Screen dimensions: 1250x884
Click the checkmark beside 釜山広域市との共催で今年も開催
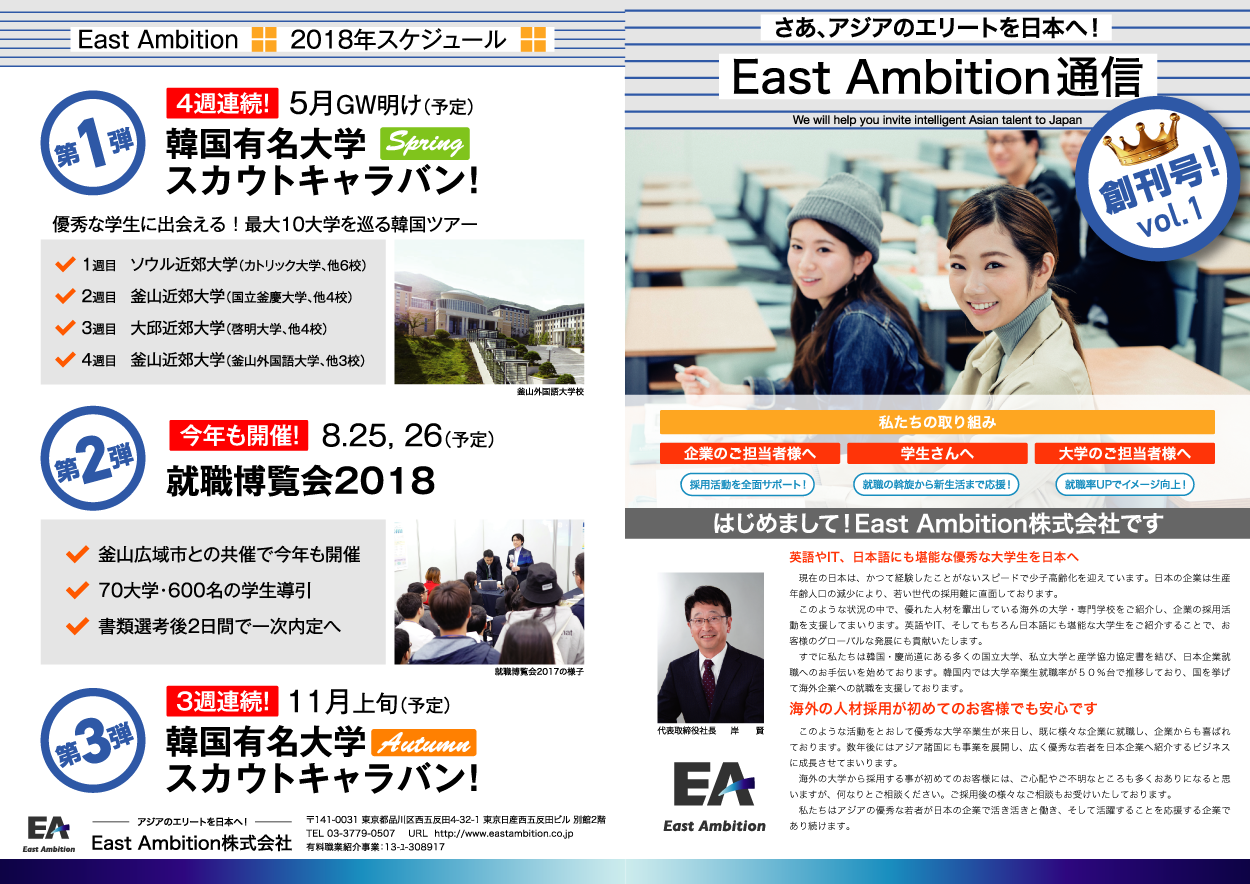(x=77, y=554)
